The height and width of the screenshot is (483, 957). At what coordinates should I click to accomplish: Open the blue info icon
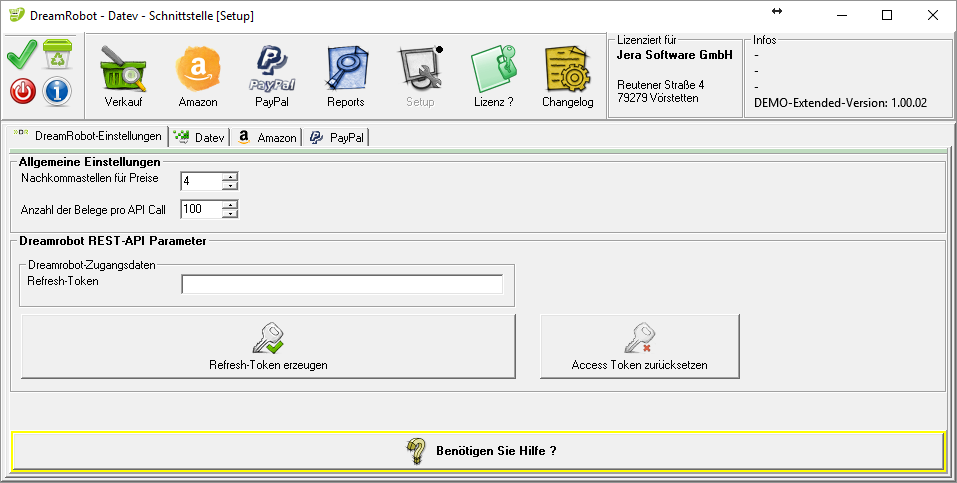tap(58, 91)
